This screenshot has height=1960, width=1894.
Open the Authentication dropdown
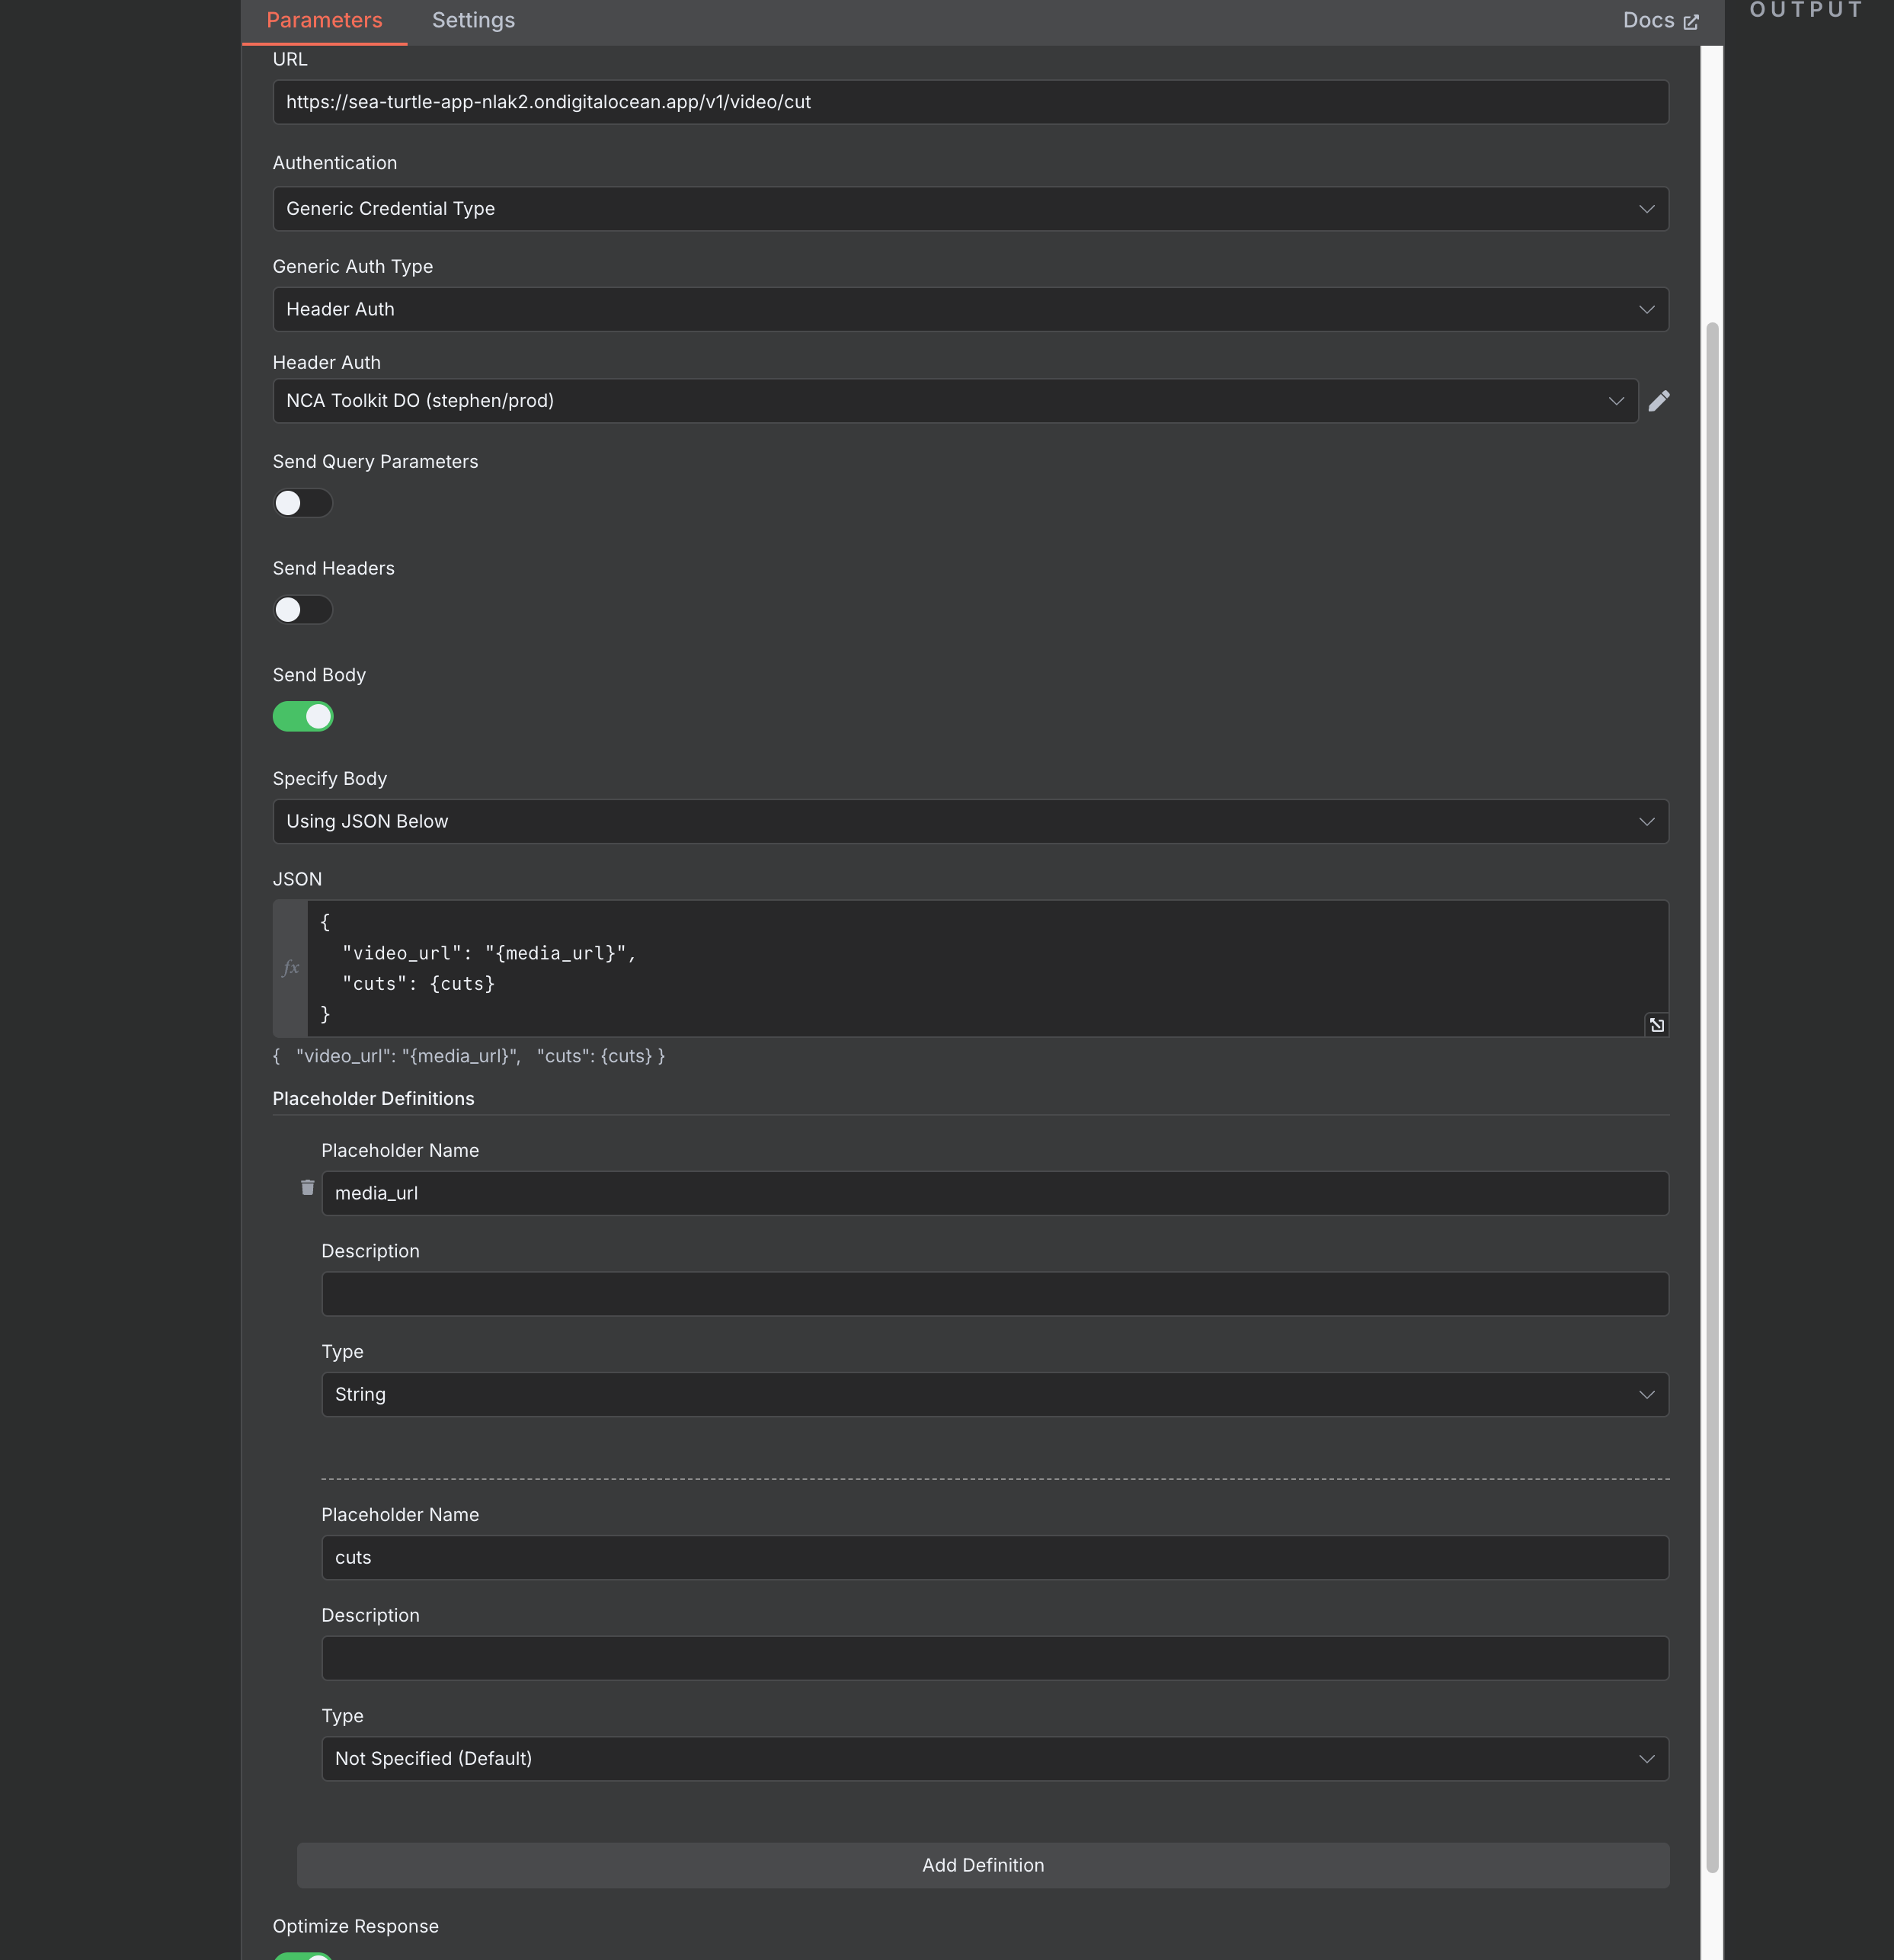click(970, 209)
